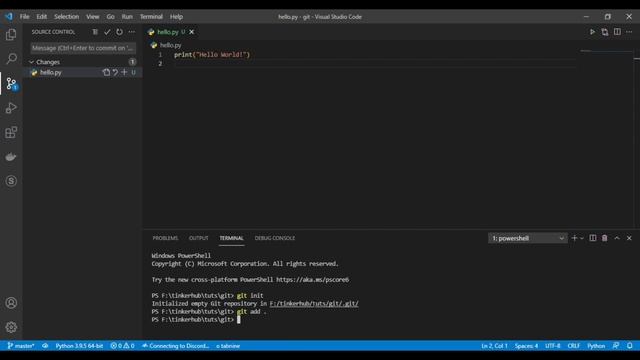Split the editor right
The width and height of the screenshot is (640, 360).
(617, 32)
